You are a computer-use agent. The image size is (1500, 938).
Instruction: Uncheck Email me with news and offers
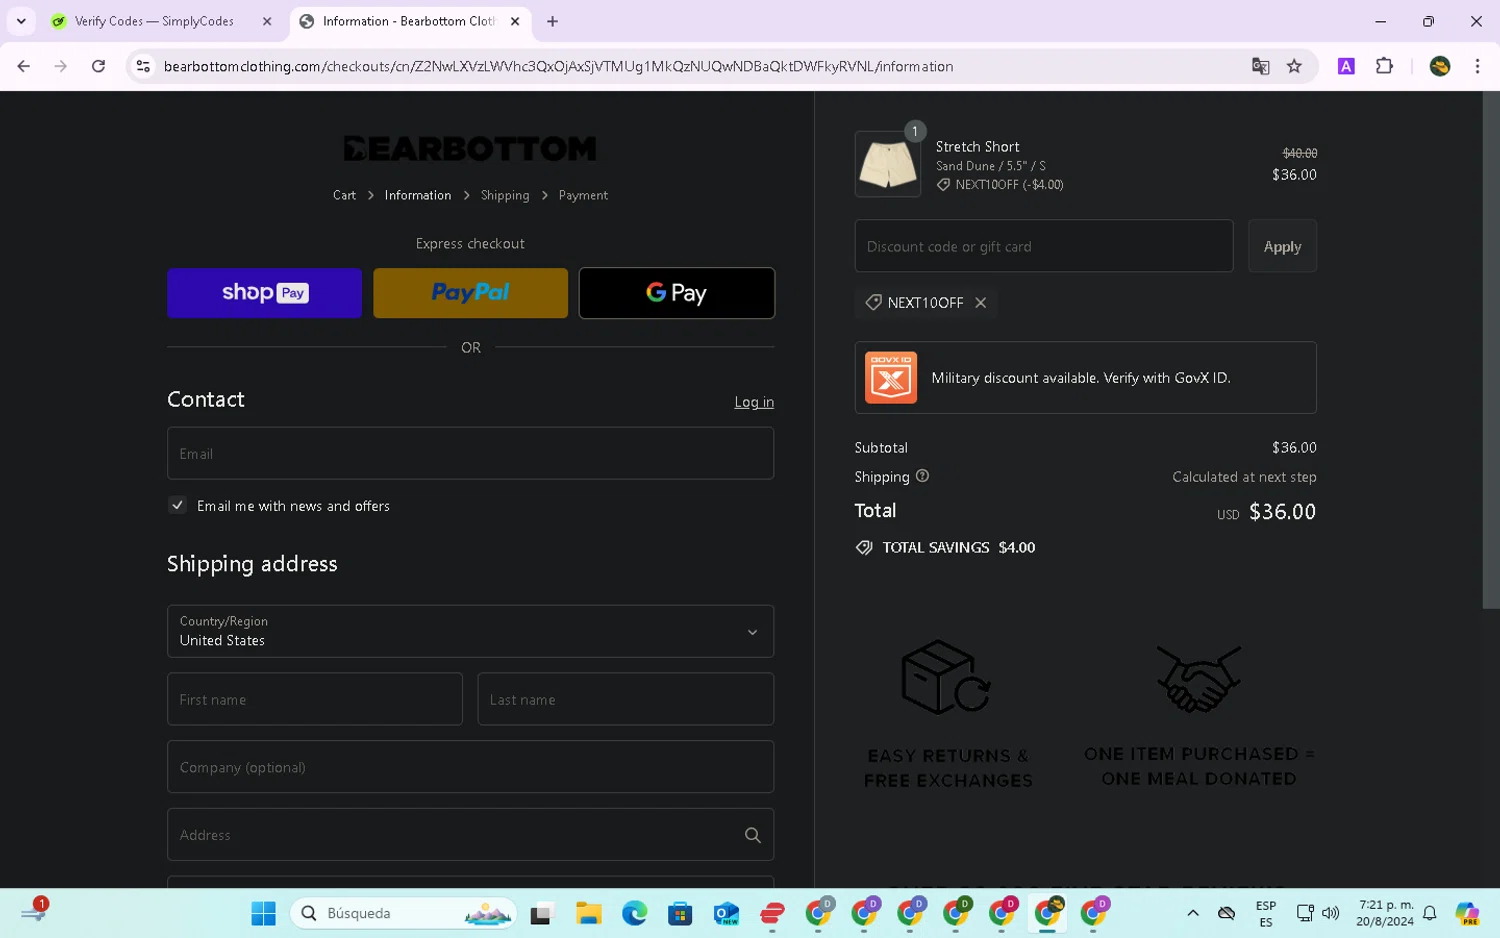[177, 505]
